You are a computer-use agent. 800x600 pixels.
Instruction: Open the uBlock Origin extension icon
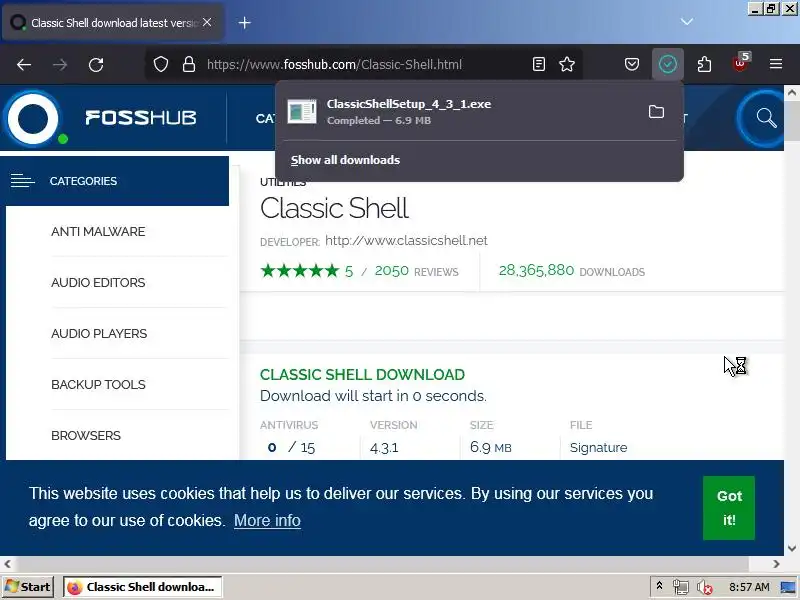(740, 63)
